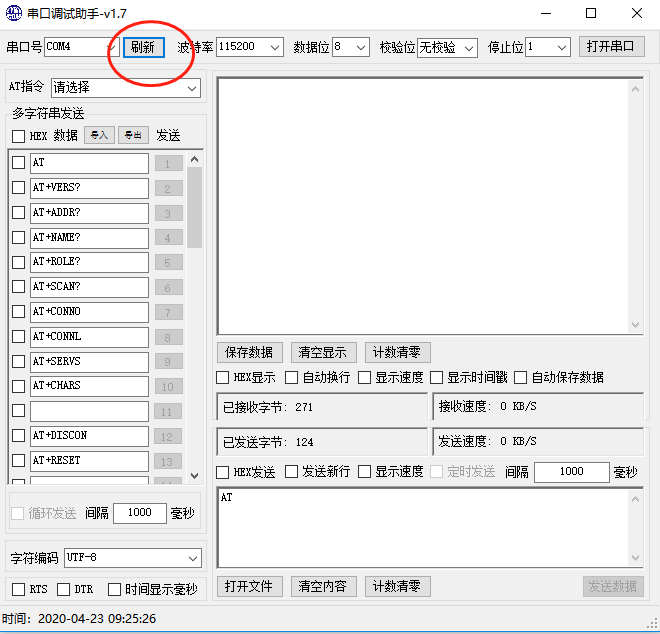
Task: Open the 校验位 无校验 dropdown
Action: click(x=447, y=48)
